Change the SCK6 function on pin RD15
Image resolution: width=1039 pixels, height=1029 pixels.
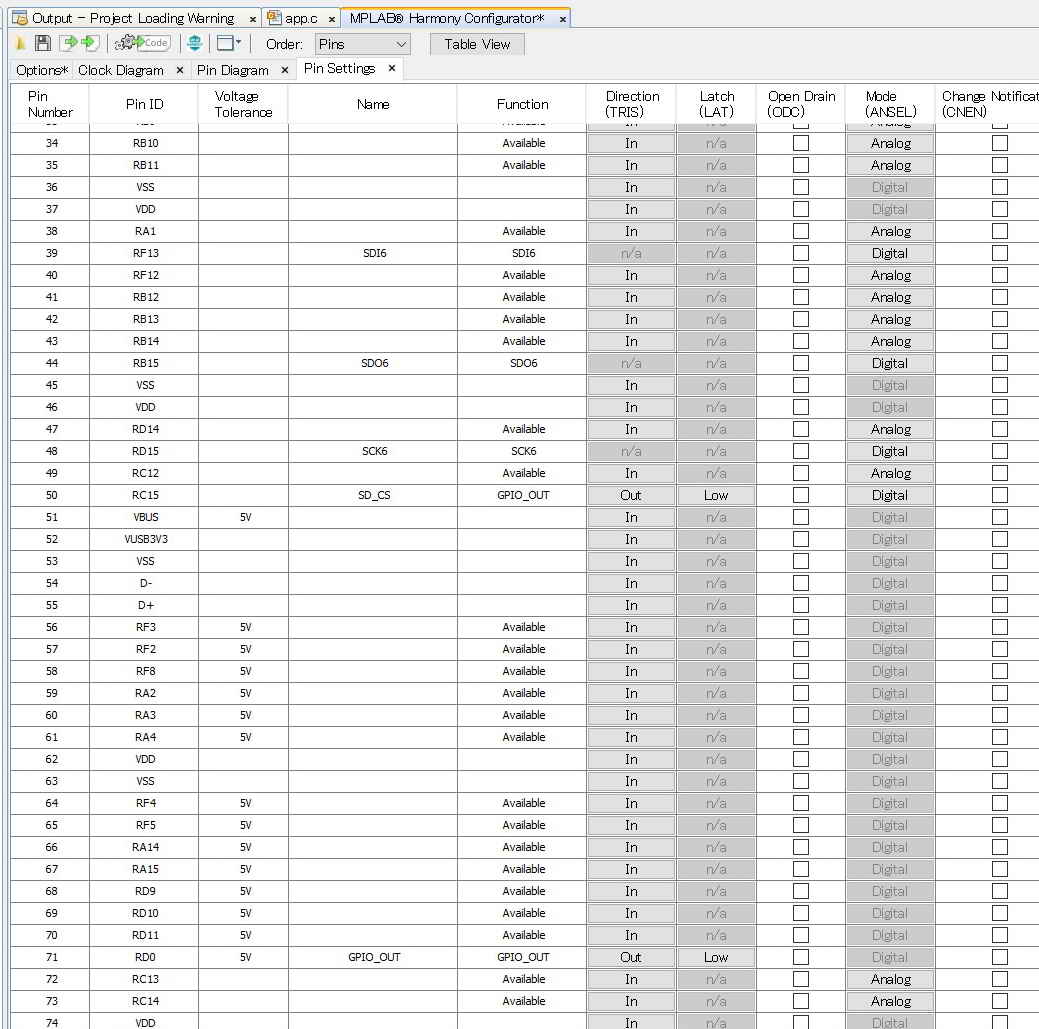click(x=523, y=451)
